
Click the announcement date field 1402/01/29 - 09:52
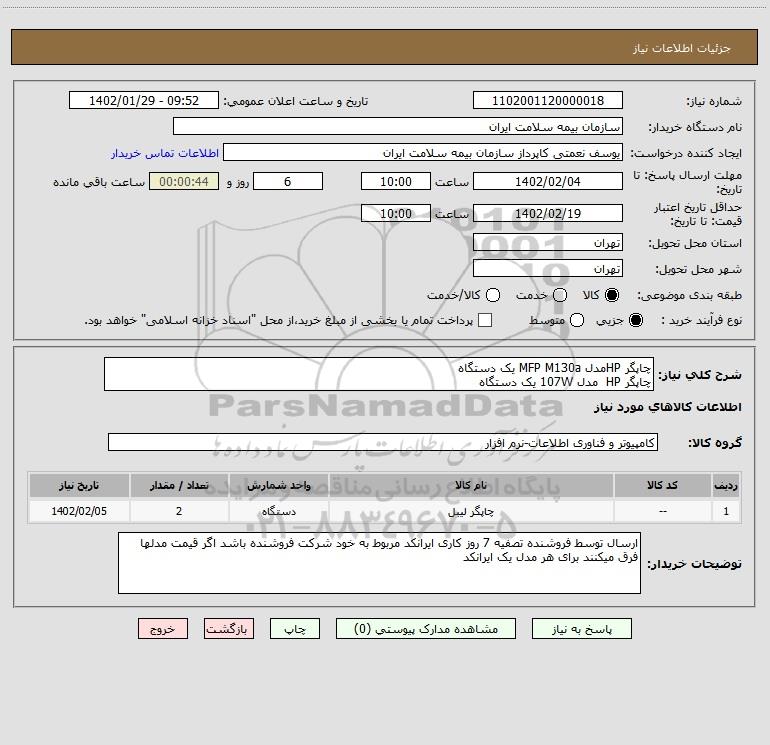pos(144,101)
